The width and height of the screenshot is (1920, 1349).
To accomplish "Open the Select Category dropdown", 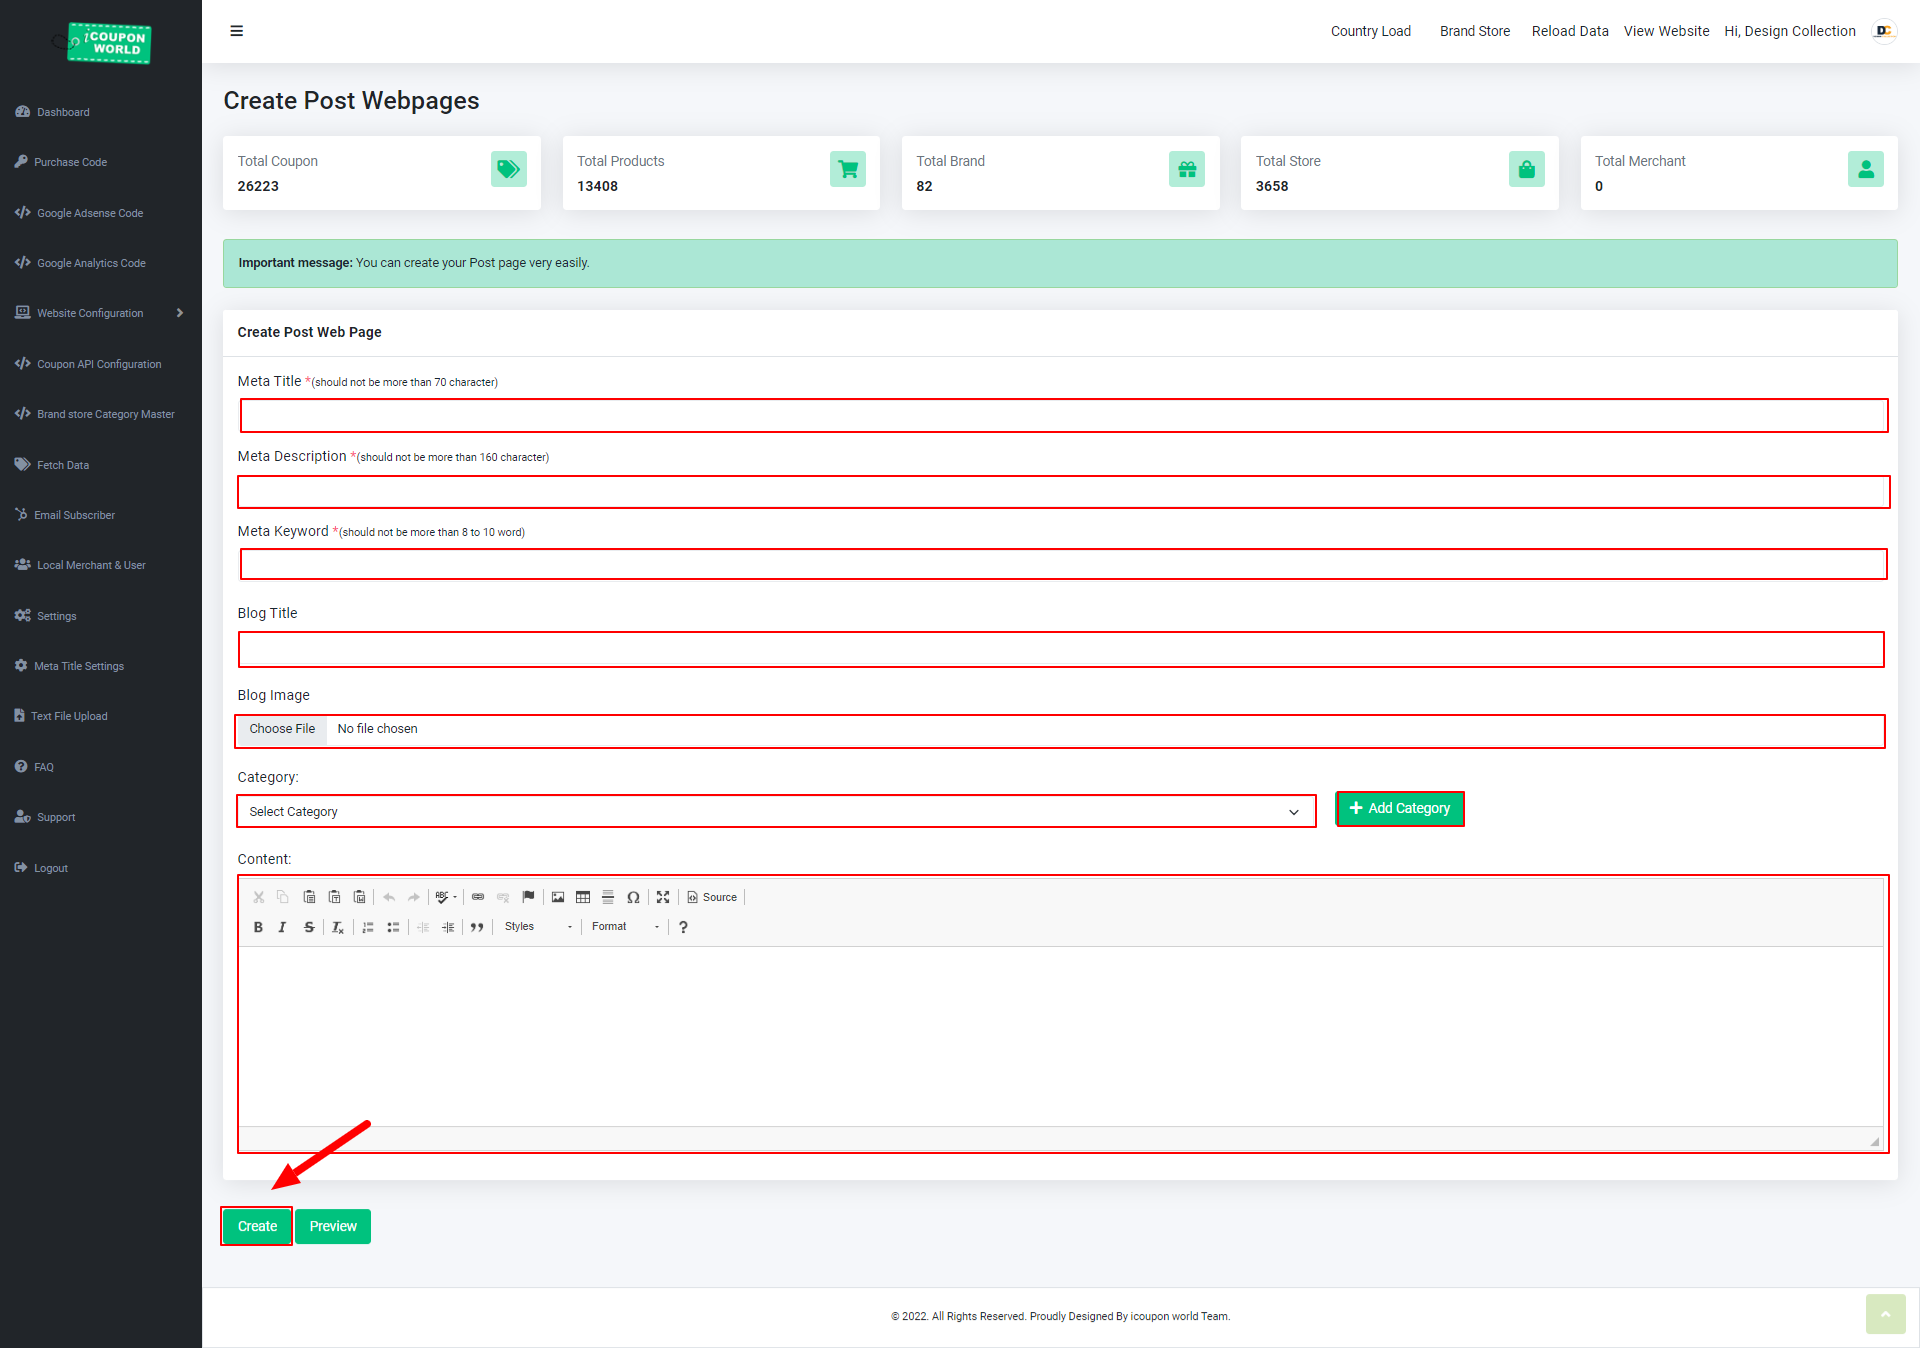I will tap(775, 811).
